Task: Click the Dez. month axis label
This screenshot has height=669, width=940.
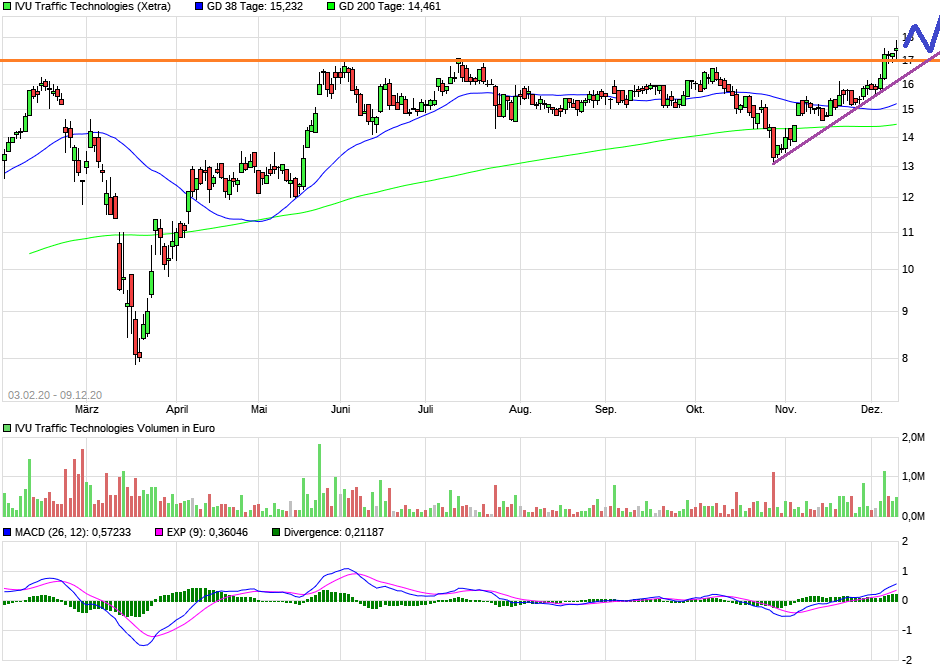Action: [x=872, y=409]
